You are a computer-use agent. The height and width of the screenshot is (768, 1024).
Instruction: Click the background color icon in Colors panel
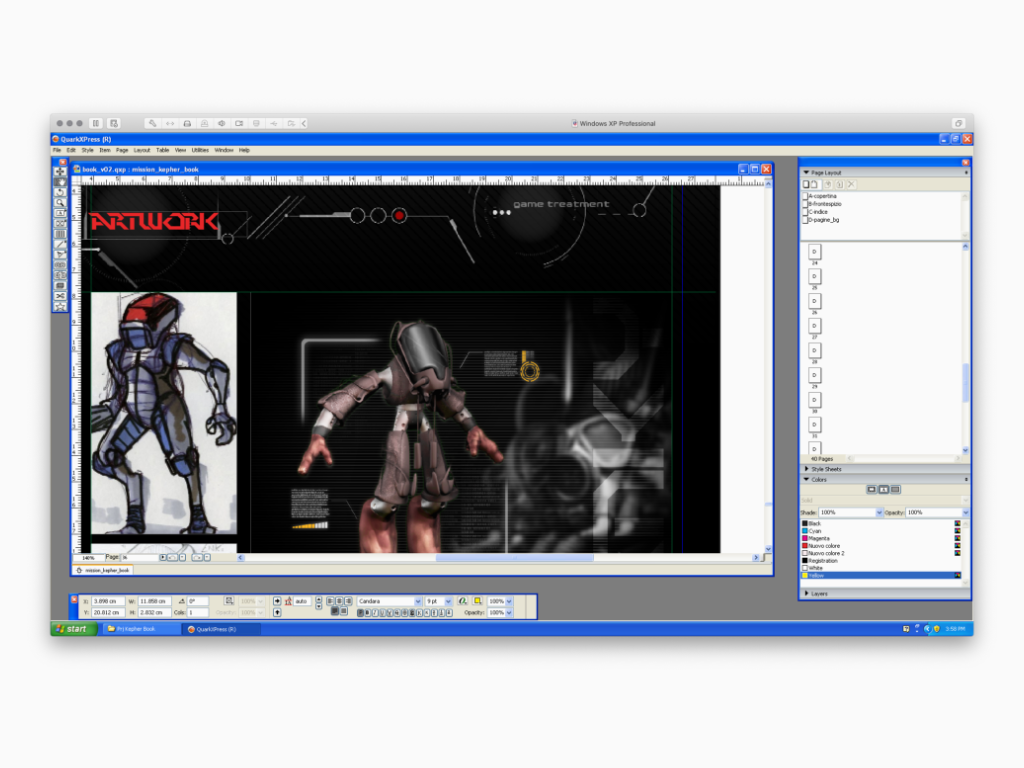pyautogui.click(x=895, y=489)
